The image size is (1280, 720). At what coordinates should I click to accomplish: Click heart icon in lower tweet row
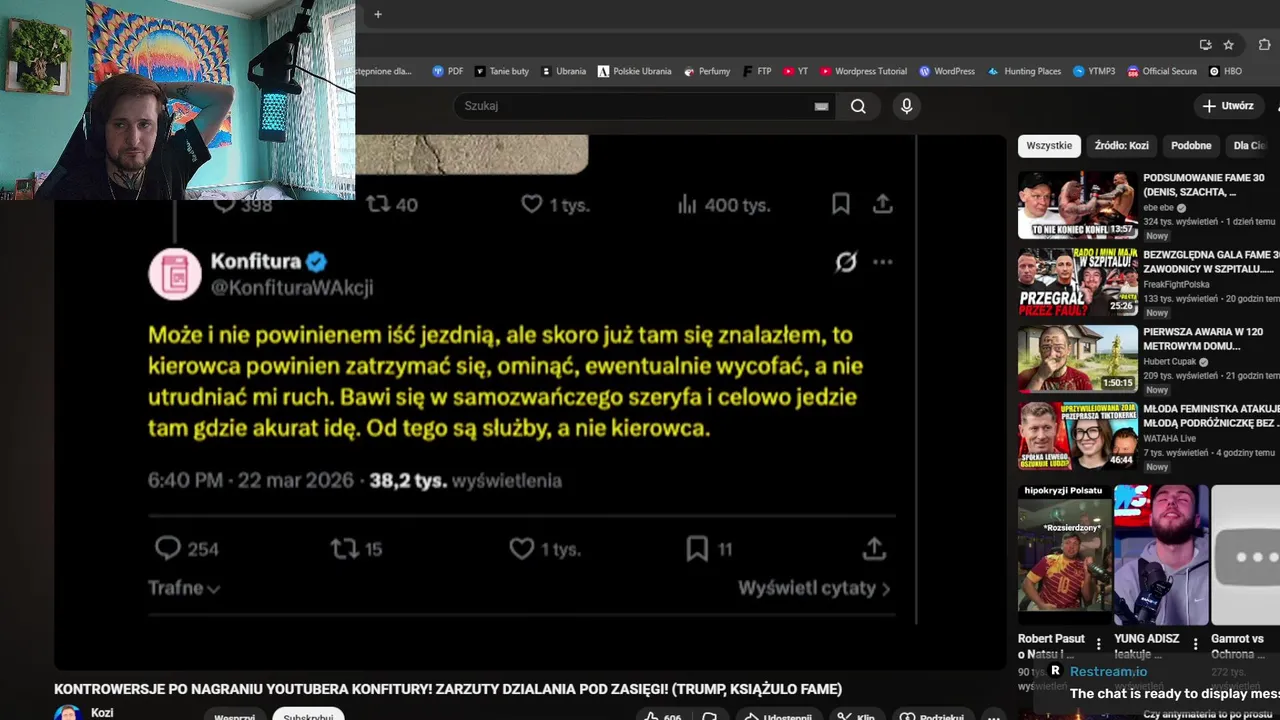521,548
